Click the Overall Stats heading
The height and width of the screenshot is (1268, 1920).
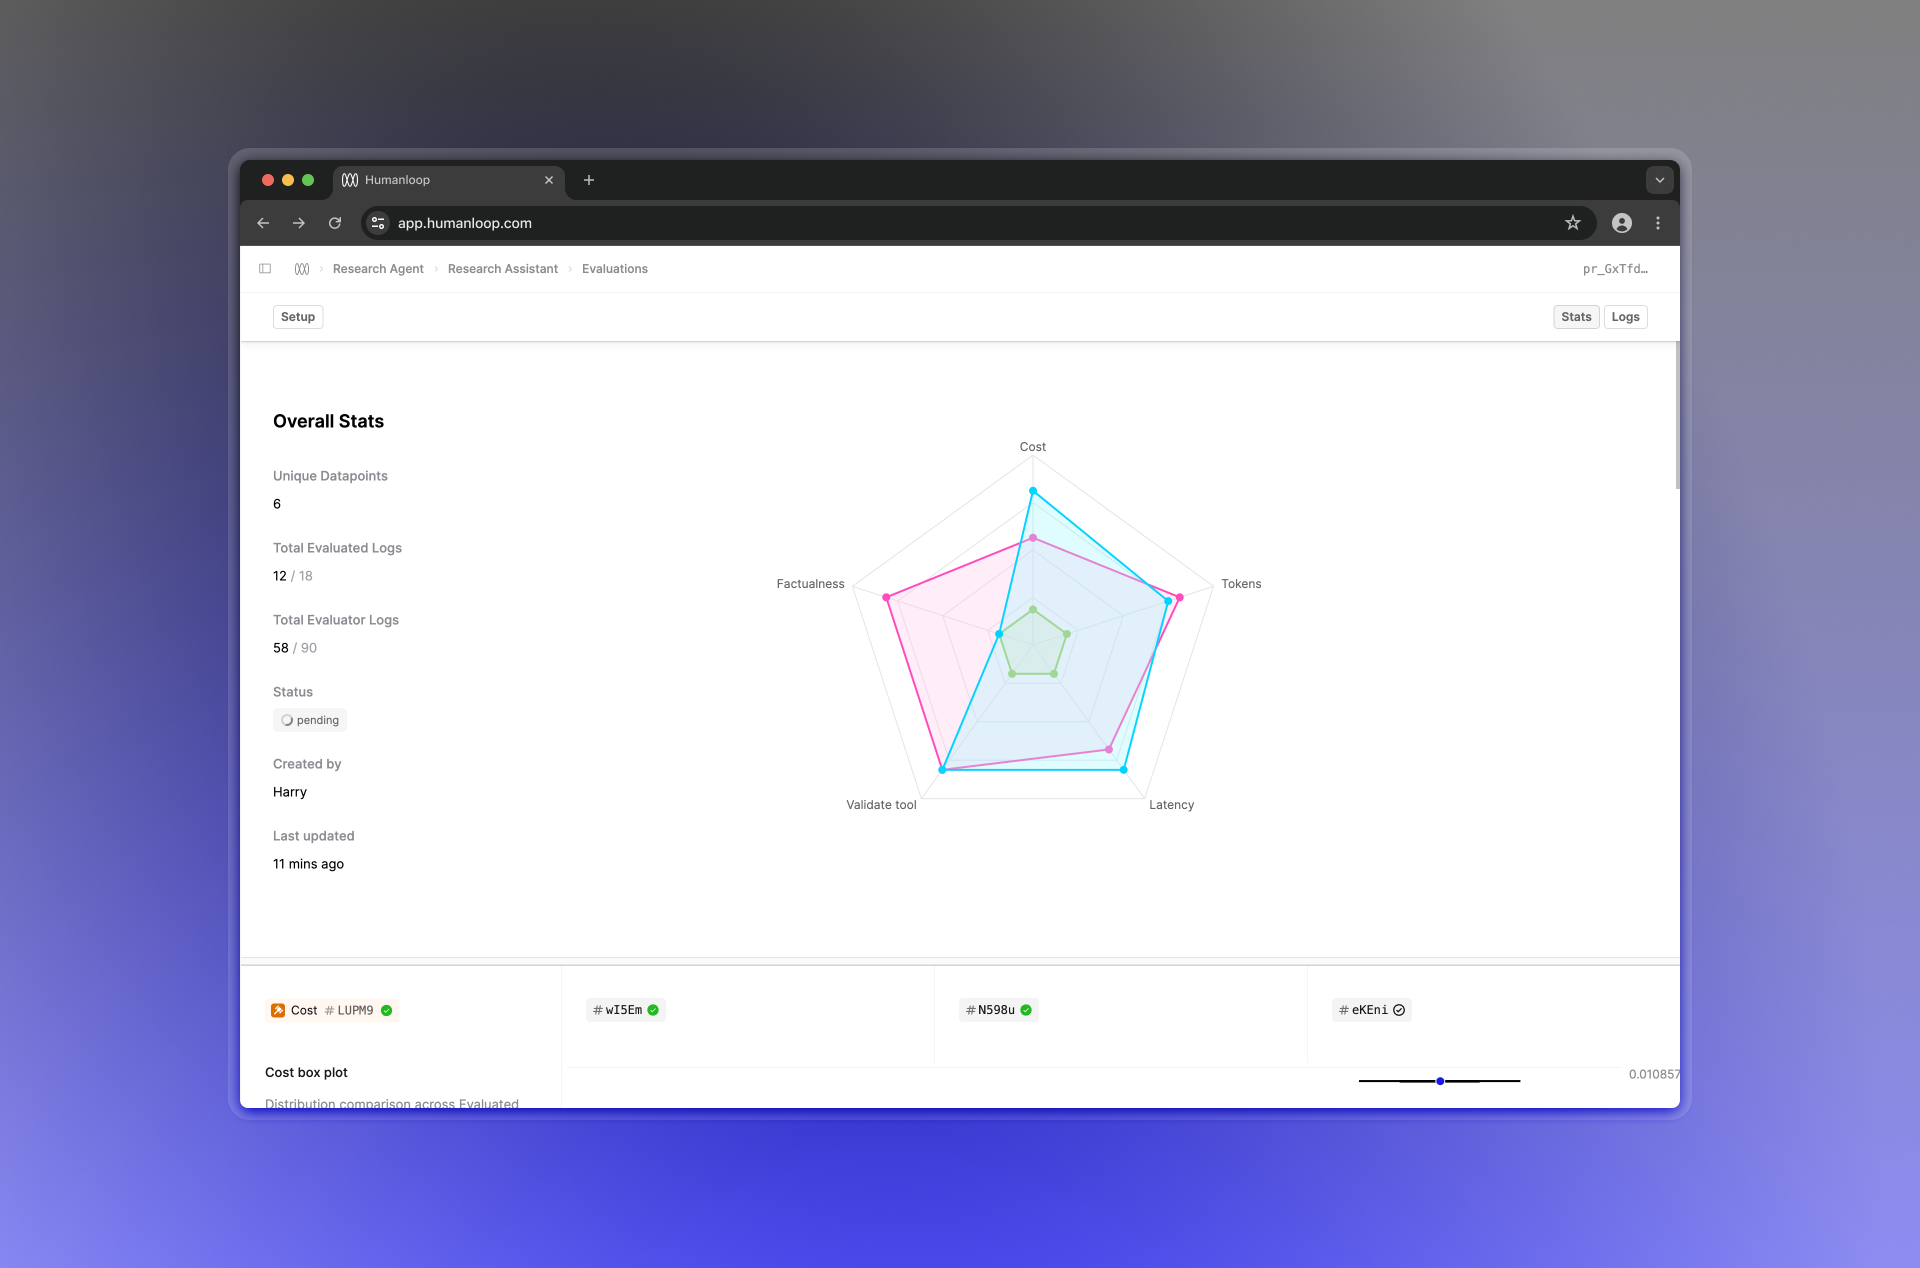click(x=328, y=422)
